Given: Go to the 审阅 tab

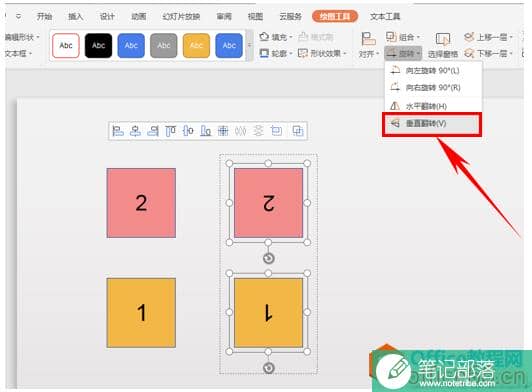Looking at the screenshot, I should pyautogui.click(x=224, y=16).
